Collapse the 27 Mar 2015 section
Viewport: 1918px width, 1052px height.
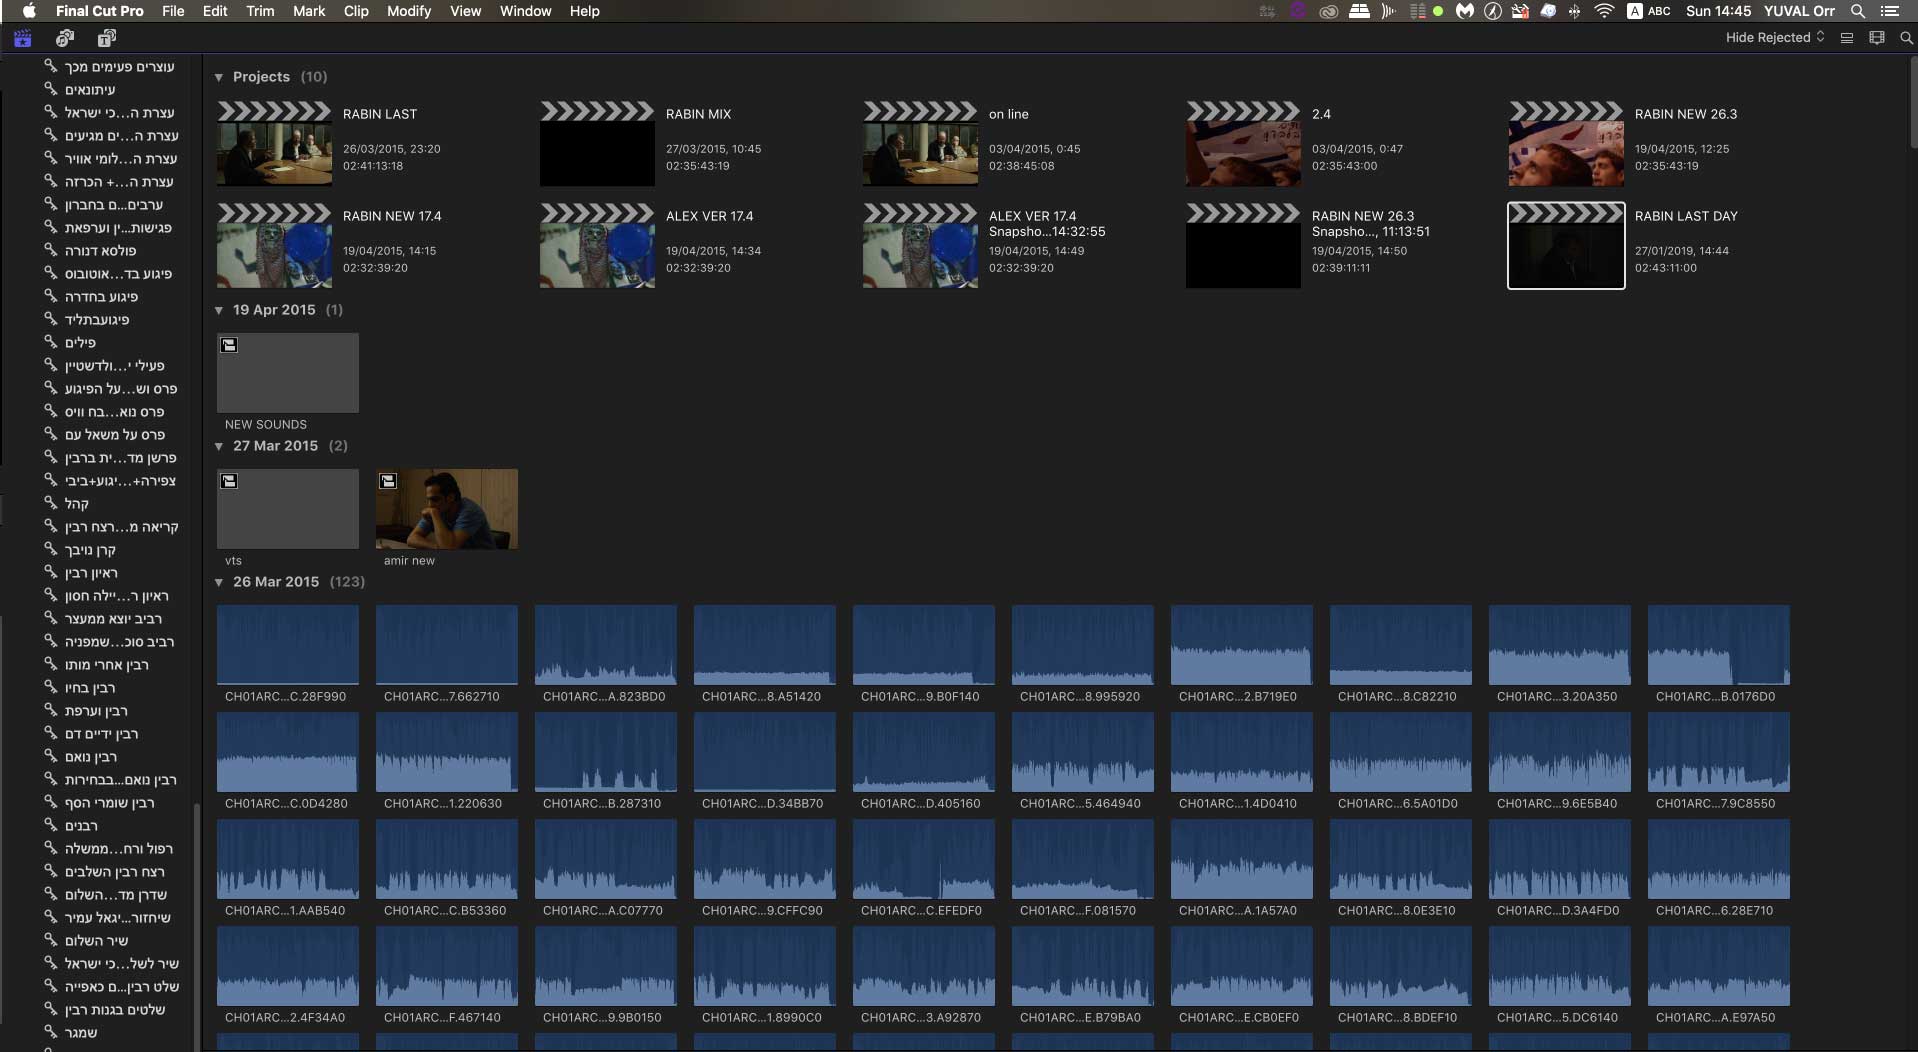coord(219,446)
